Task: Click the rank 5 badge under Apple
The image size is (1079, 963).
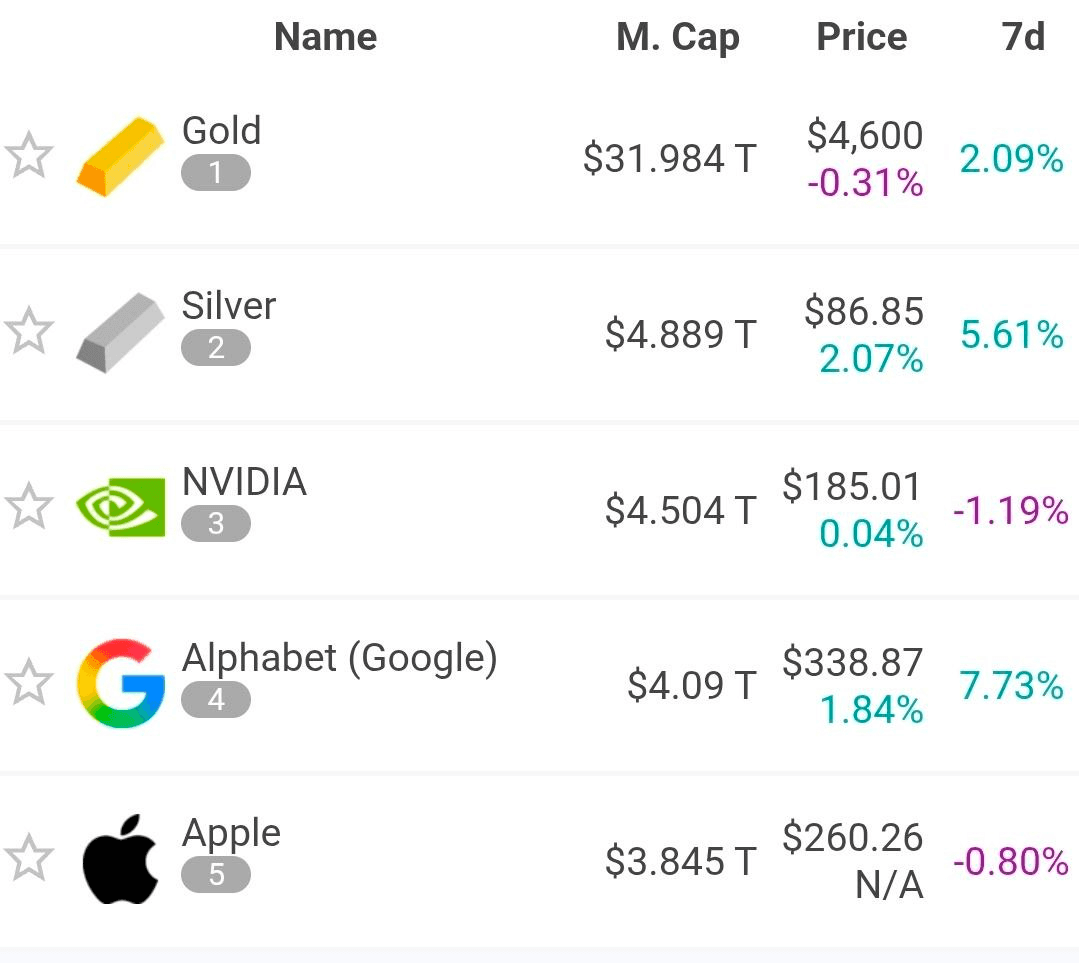Action: click(x=216, y=875)
